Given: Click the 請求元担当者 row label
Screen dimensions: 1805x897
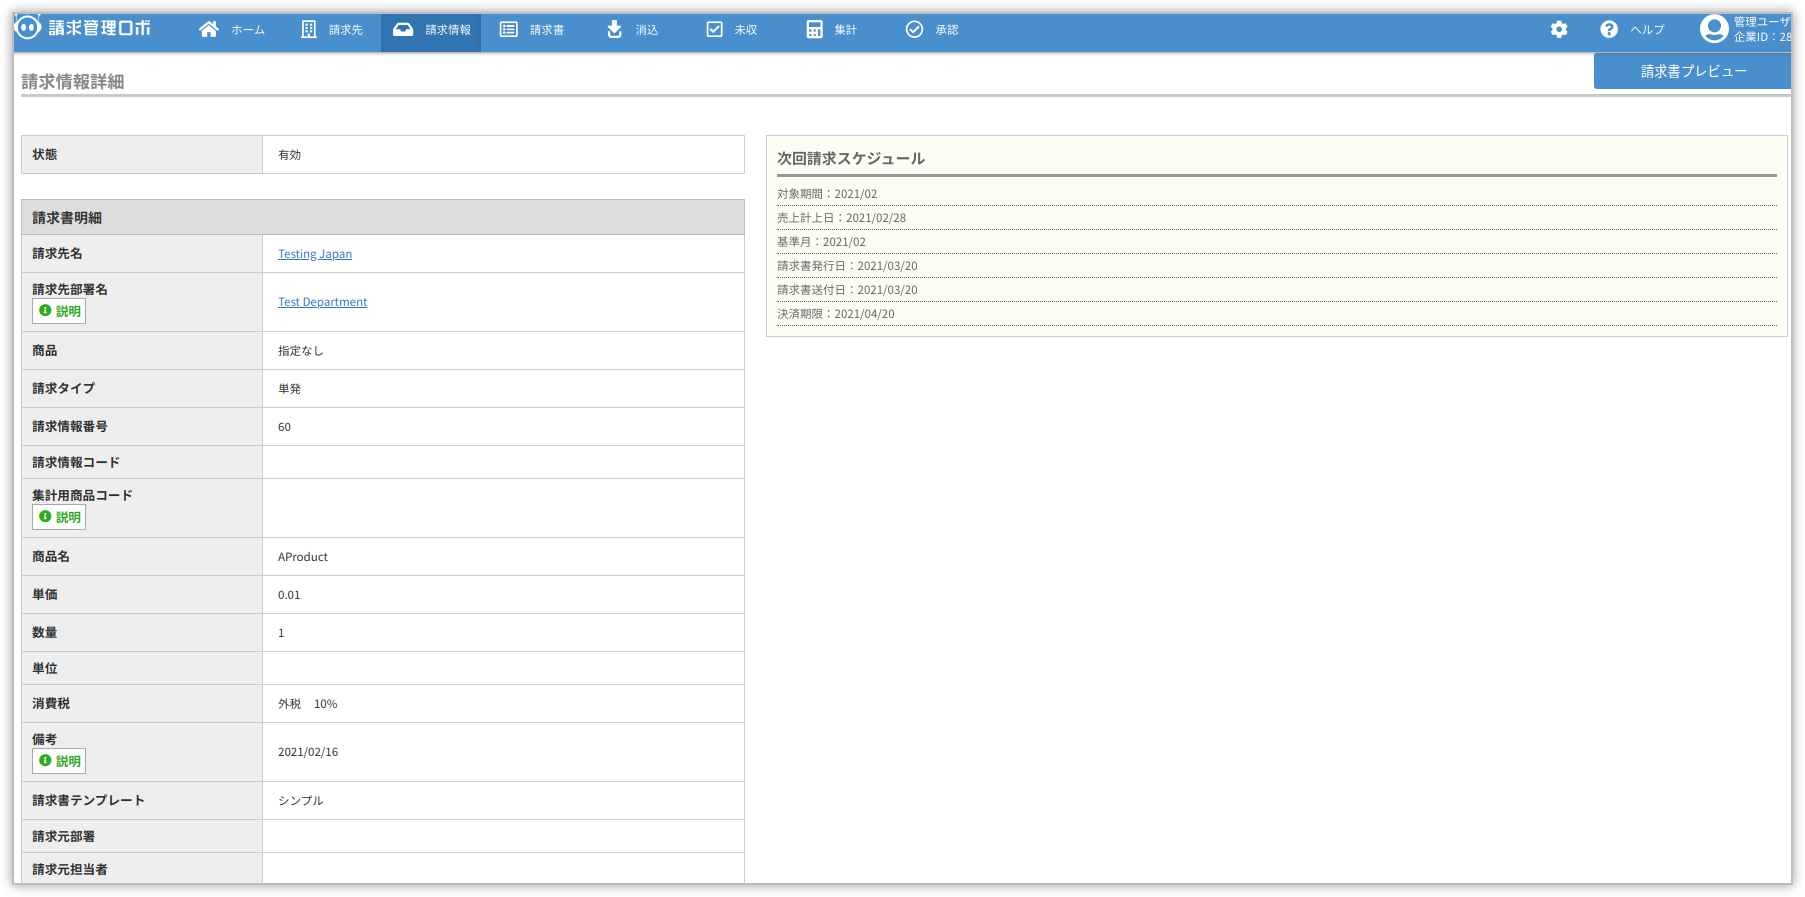Looking at the screenshot, I should tap(70, 870).
